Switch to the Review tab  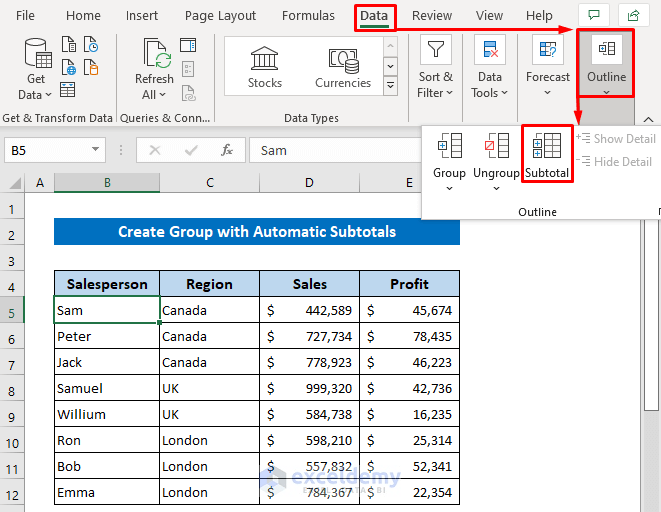tap(432, 16)
